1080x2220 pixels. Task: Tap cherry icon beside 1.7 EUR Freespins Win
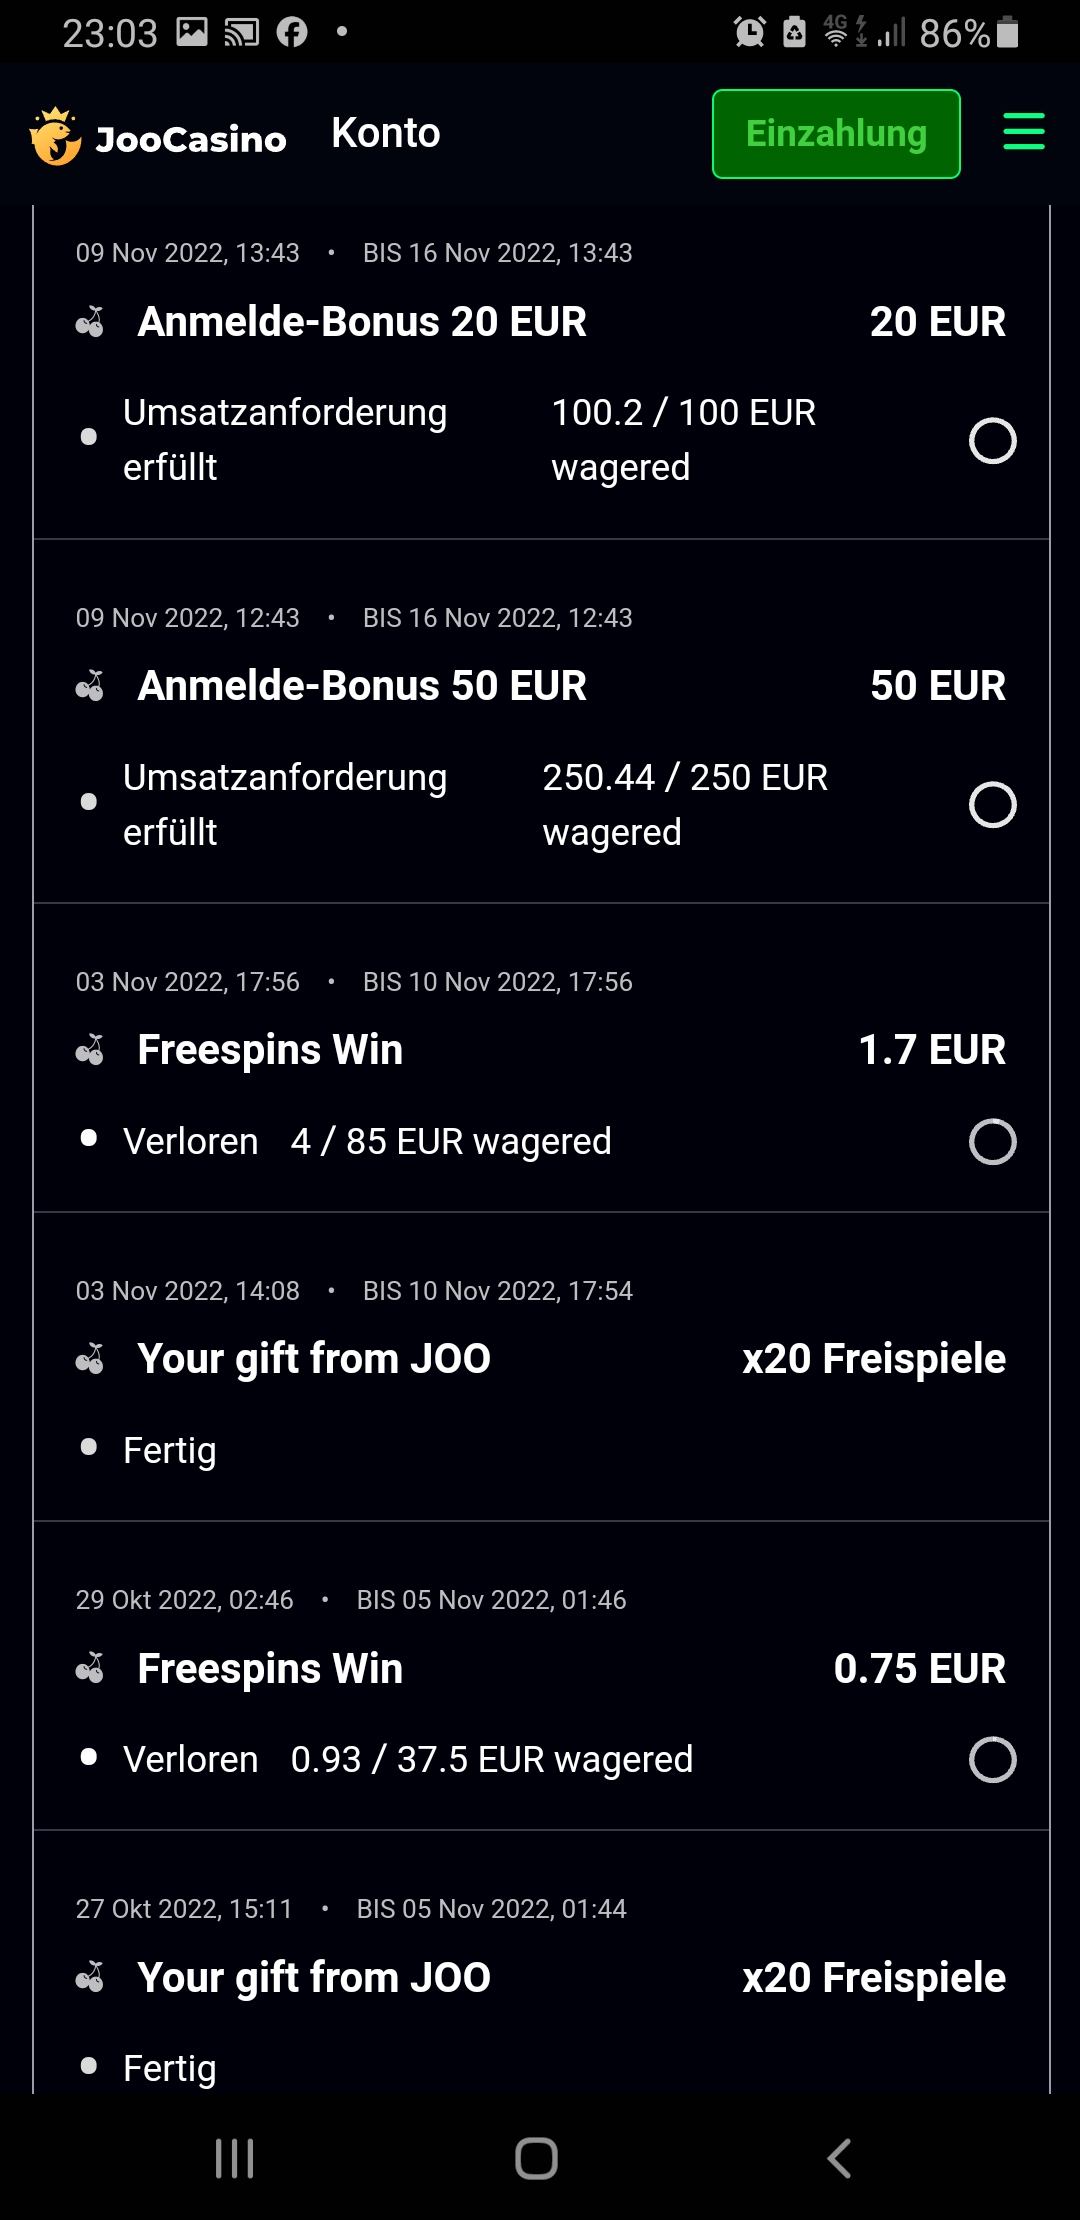(90, 1051)
